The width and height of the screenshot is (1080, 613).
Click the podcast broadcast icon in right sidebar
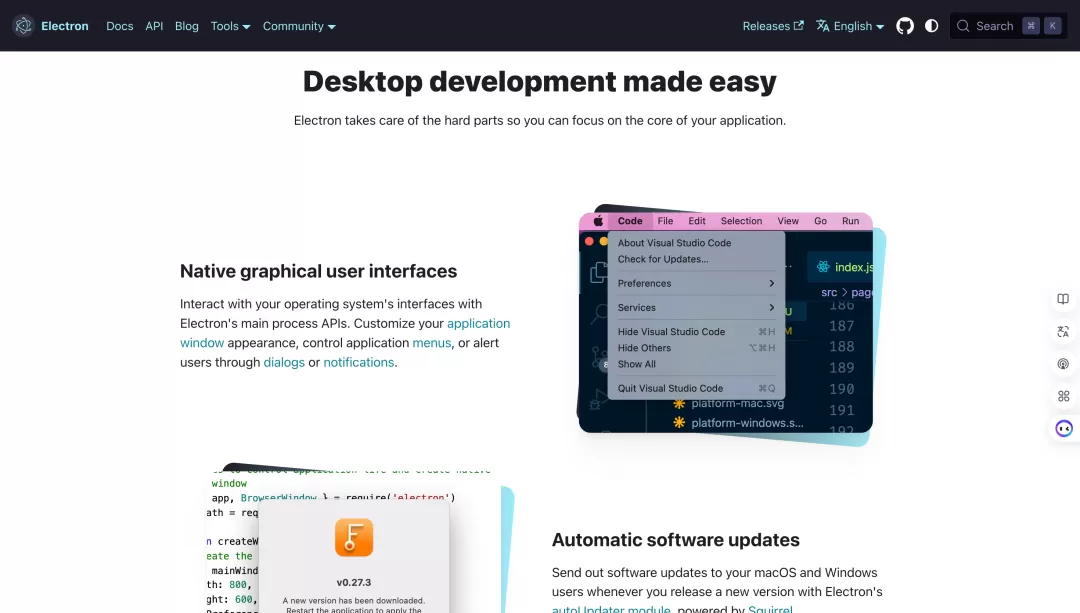click(x=1063, y=364)
